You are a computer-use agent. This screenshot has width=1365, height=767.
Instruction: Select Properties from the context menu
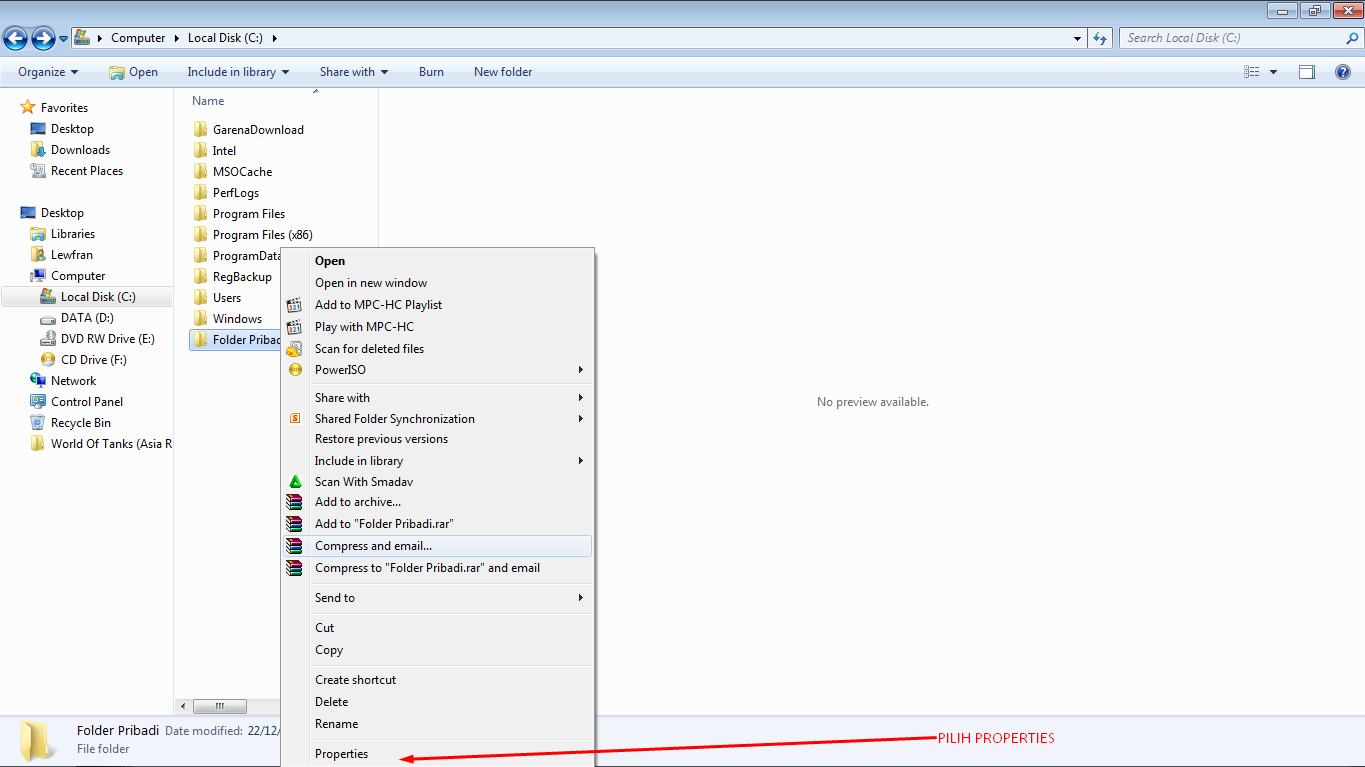341,753
